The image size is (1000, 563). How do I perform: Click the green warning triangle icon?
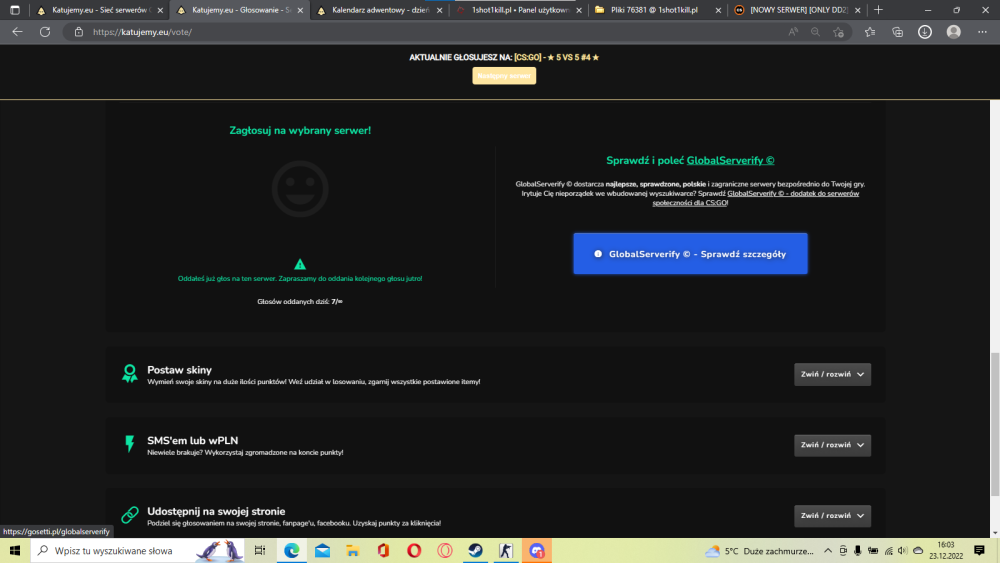(x=300, y=264)
